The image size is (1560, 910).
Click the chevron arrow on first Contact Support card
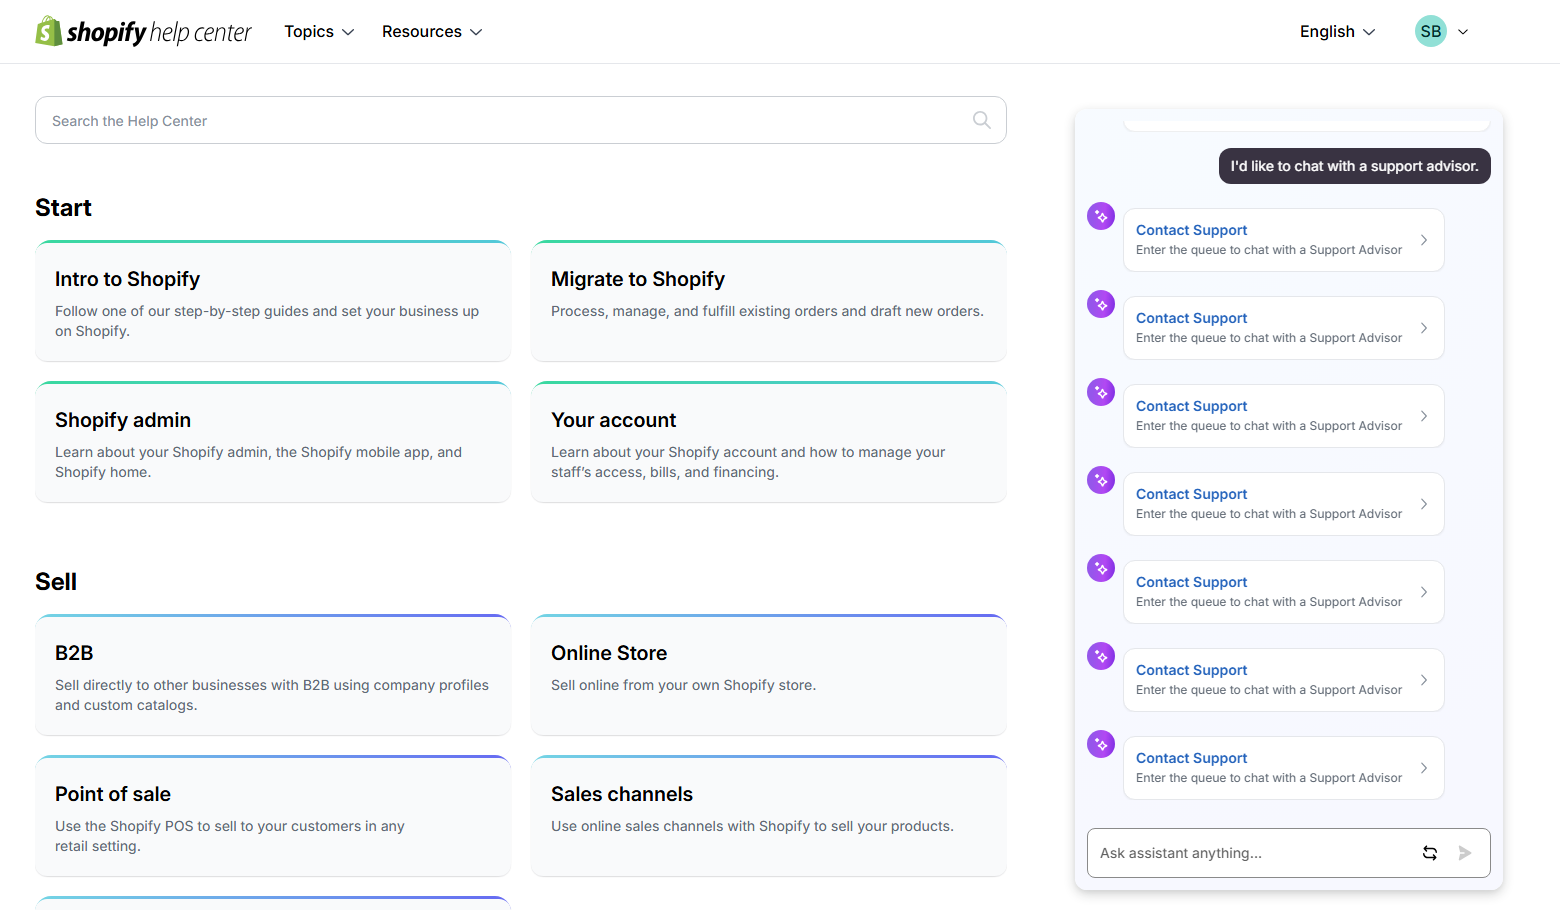pos(1423,240)
